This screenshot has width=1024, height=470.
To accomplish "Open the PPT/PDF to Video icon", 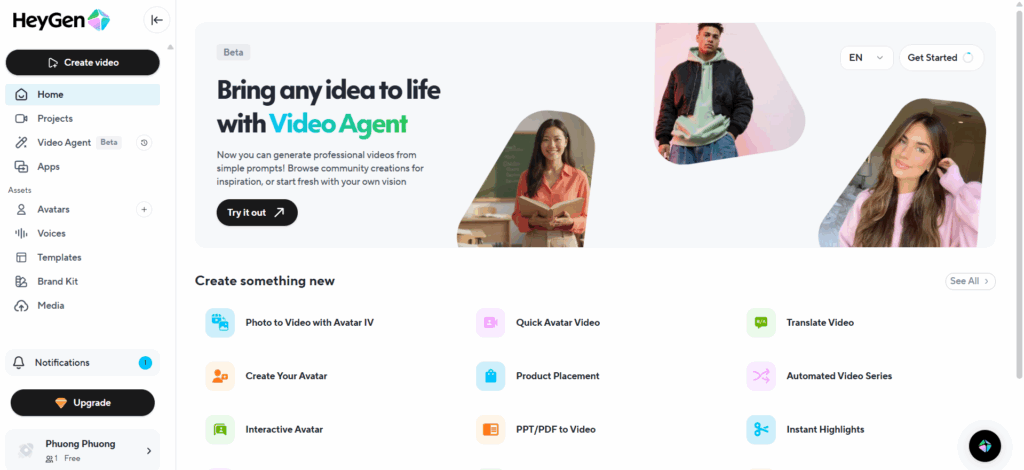I will (x=490, y=430).
